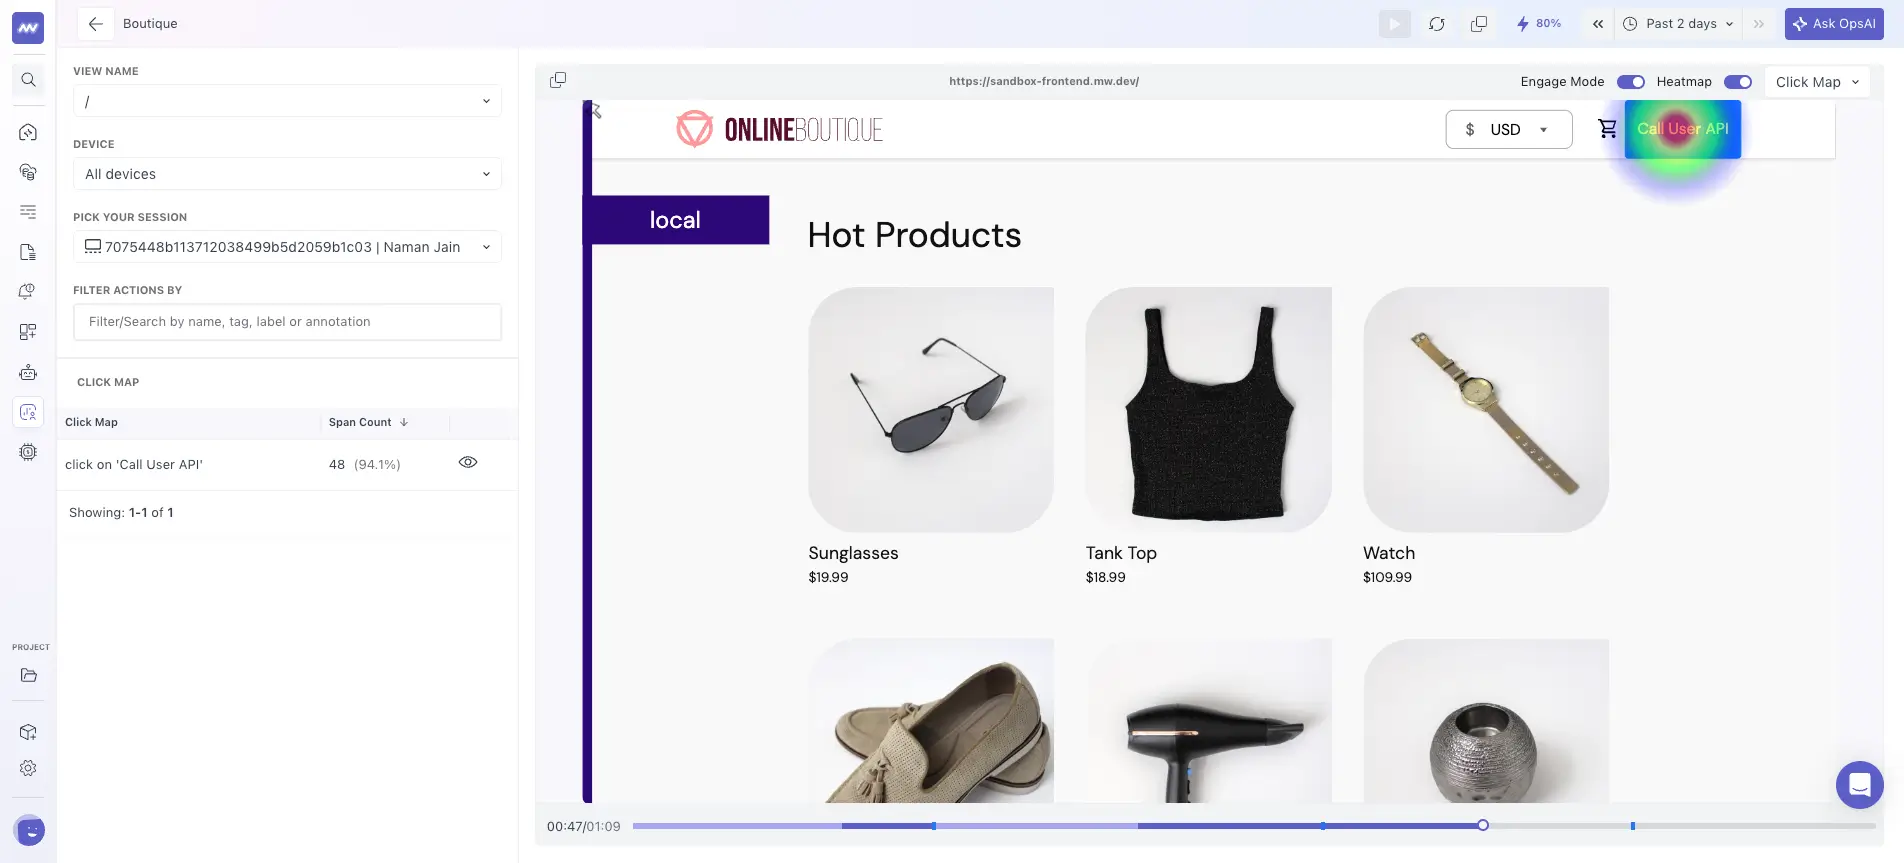Viewport: 1904px width, 863px height.
Task: Open the All devices dropdown
Action: click(x=287, y=174)
